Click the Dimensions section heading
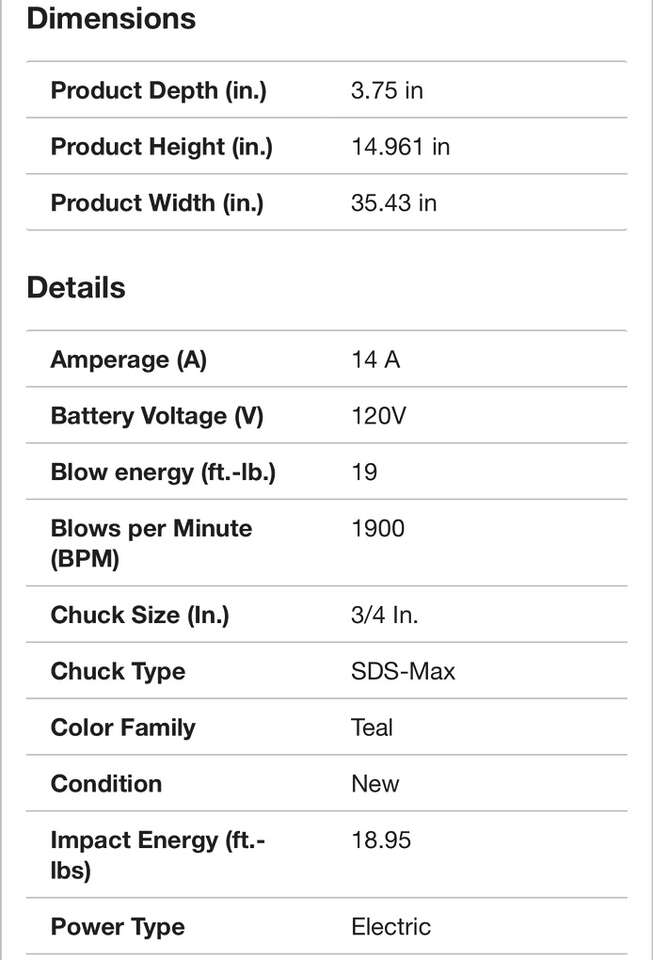 111,19
